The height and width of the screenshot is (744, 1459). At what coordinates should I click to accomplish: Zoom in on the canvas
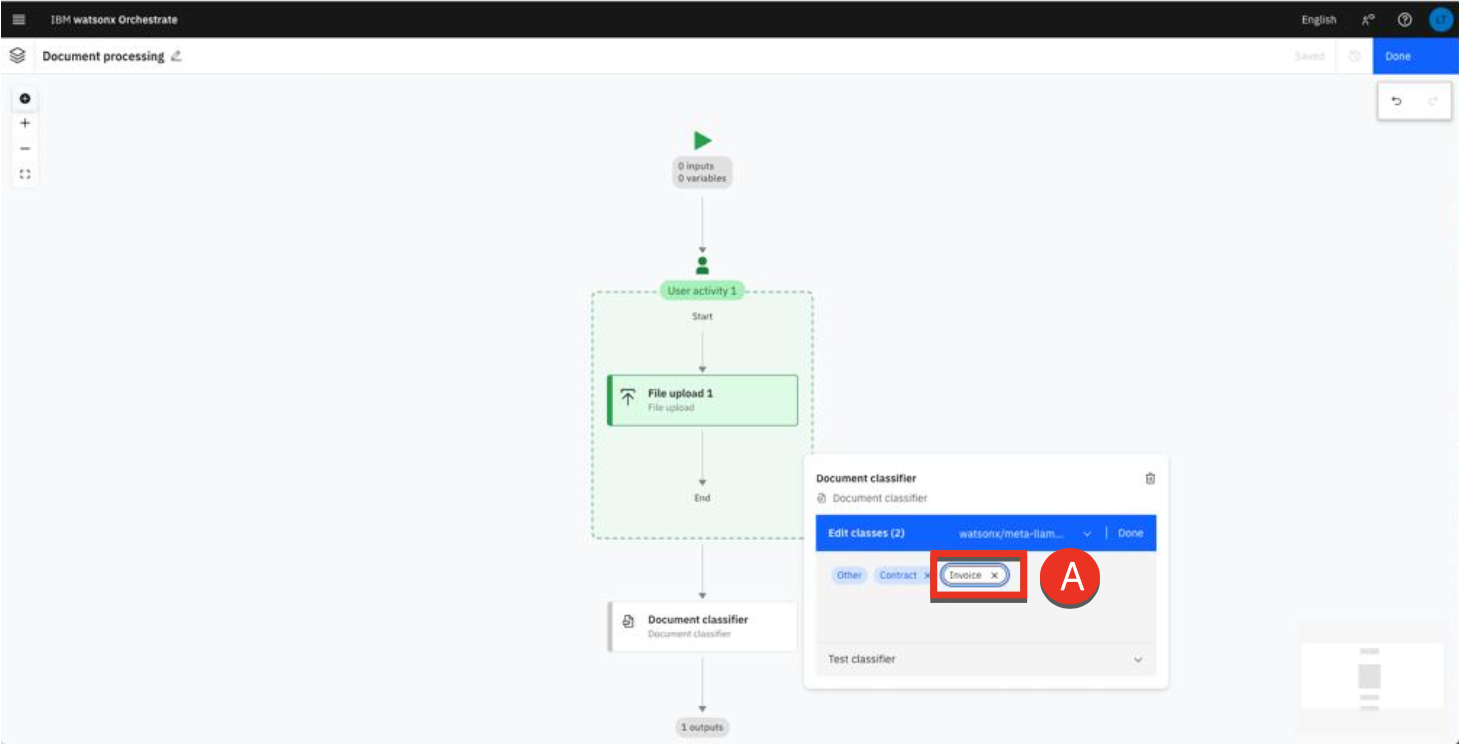(x=25, y=123)
